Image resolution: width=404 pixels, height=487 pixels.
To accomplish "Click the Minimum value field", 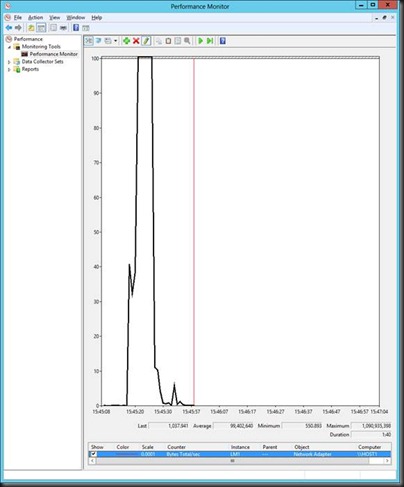I will [x=302, y=426].
